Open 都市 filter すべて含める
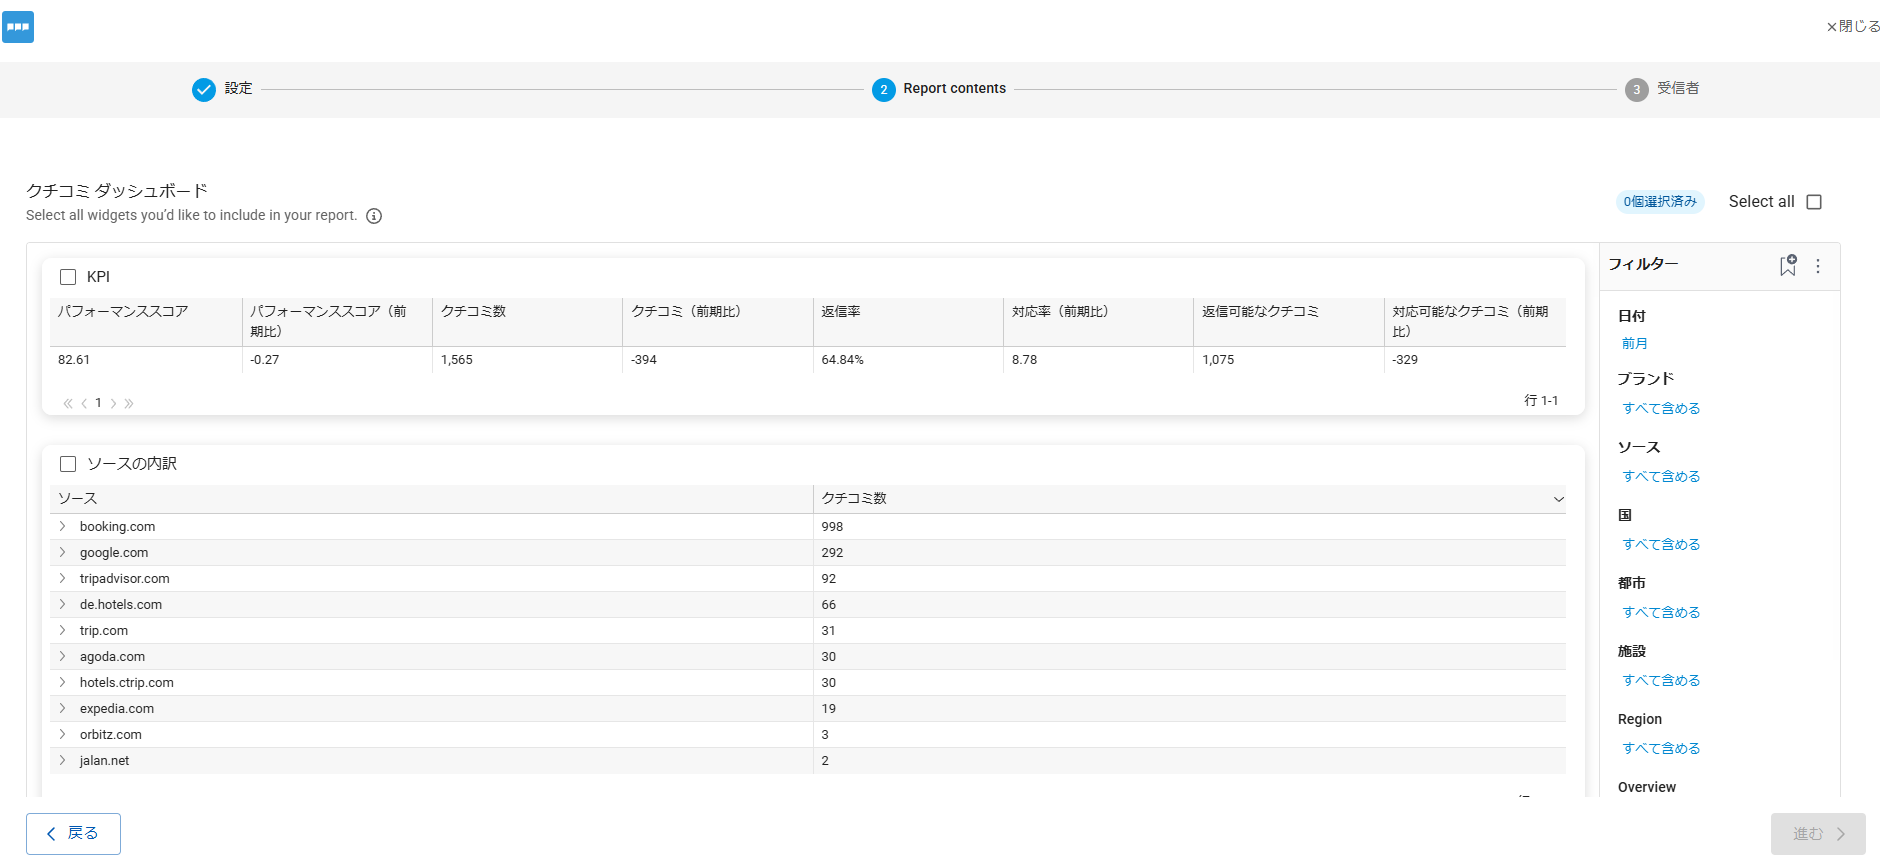This screenshot has height=865, width=1880. pyautogui.click(x=1661, y=612)
